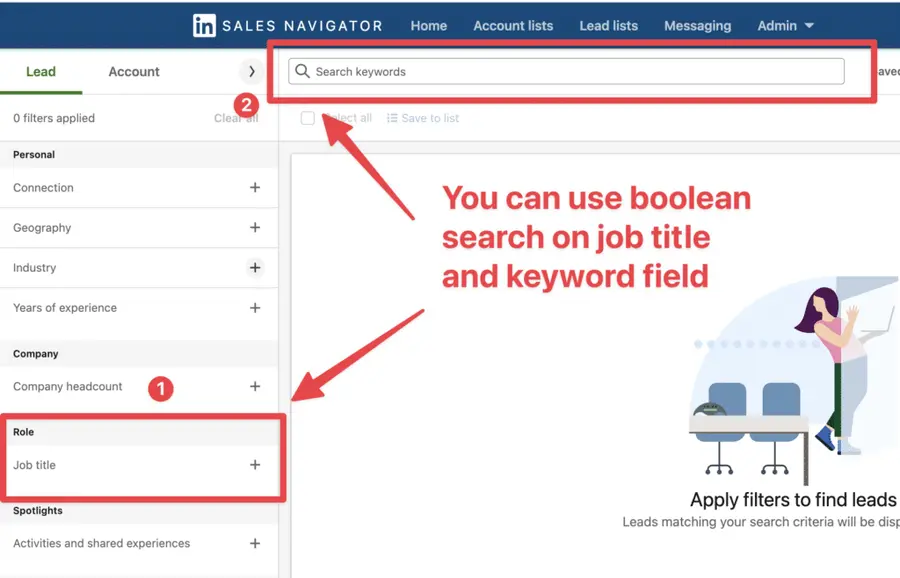Switch to the Account tab
Viewport: 900px width, 578px height.
click(x=133, y=71)
